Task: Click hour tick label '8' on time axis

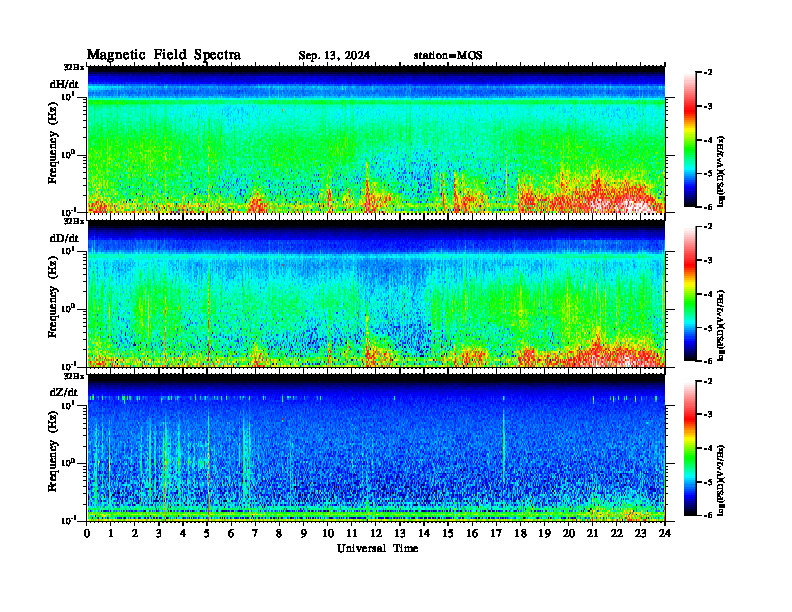Action: 279,533
